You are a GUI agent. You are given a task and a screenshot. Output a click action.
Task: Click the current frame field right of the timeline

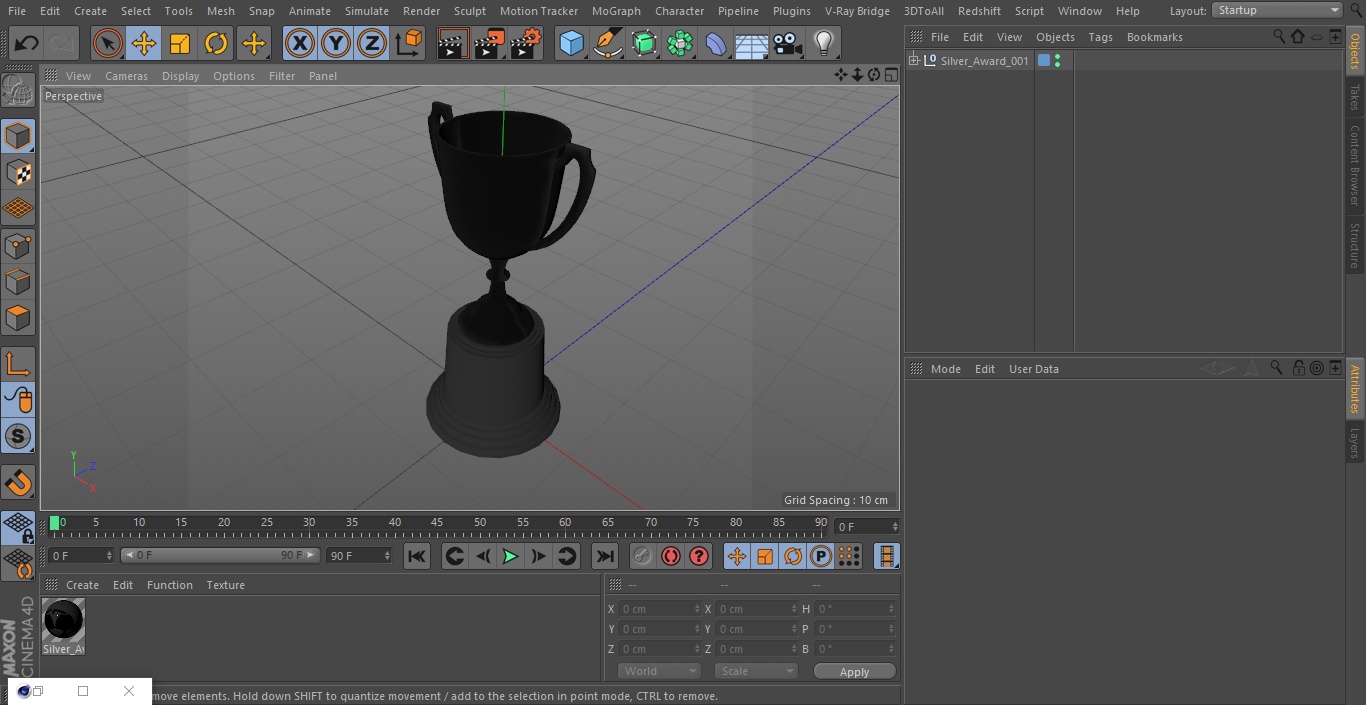tap(866, 526)
